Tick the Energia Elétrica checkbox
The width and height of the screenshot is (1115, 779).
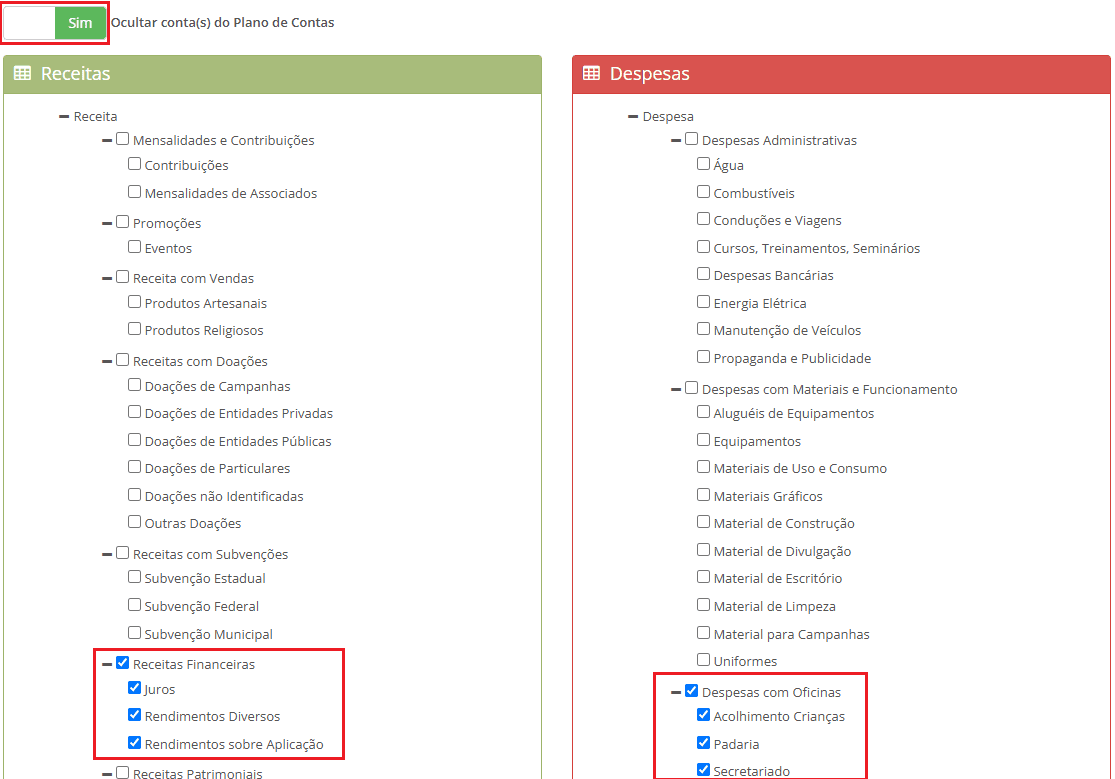point(703,302)
